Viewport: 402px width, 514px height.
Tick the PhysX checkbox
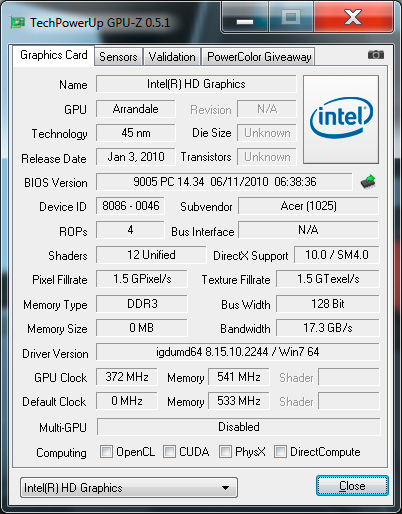pos(225,452)
